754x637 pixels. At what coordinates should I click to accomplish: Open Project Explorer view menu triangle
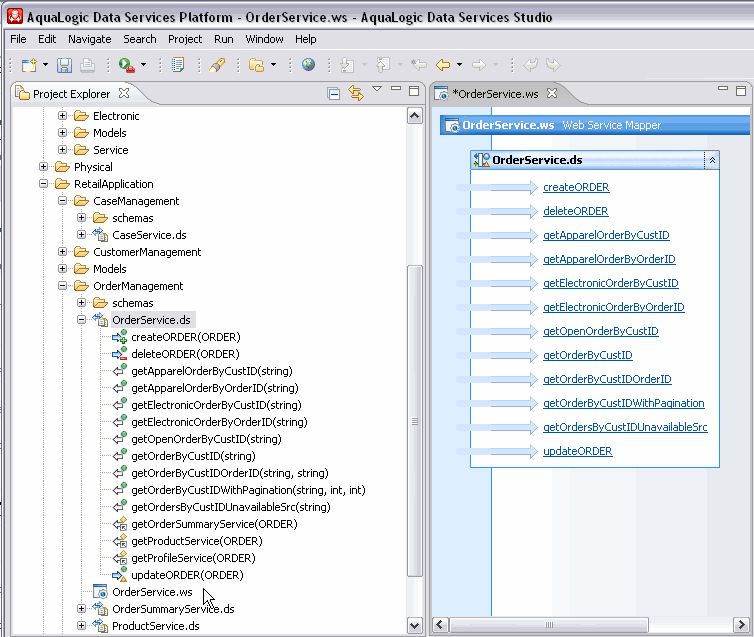pyautogui.click(x=377, y=89)
